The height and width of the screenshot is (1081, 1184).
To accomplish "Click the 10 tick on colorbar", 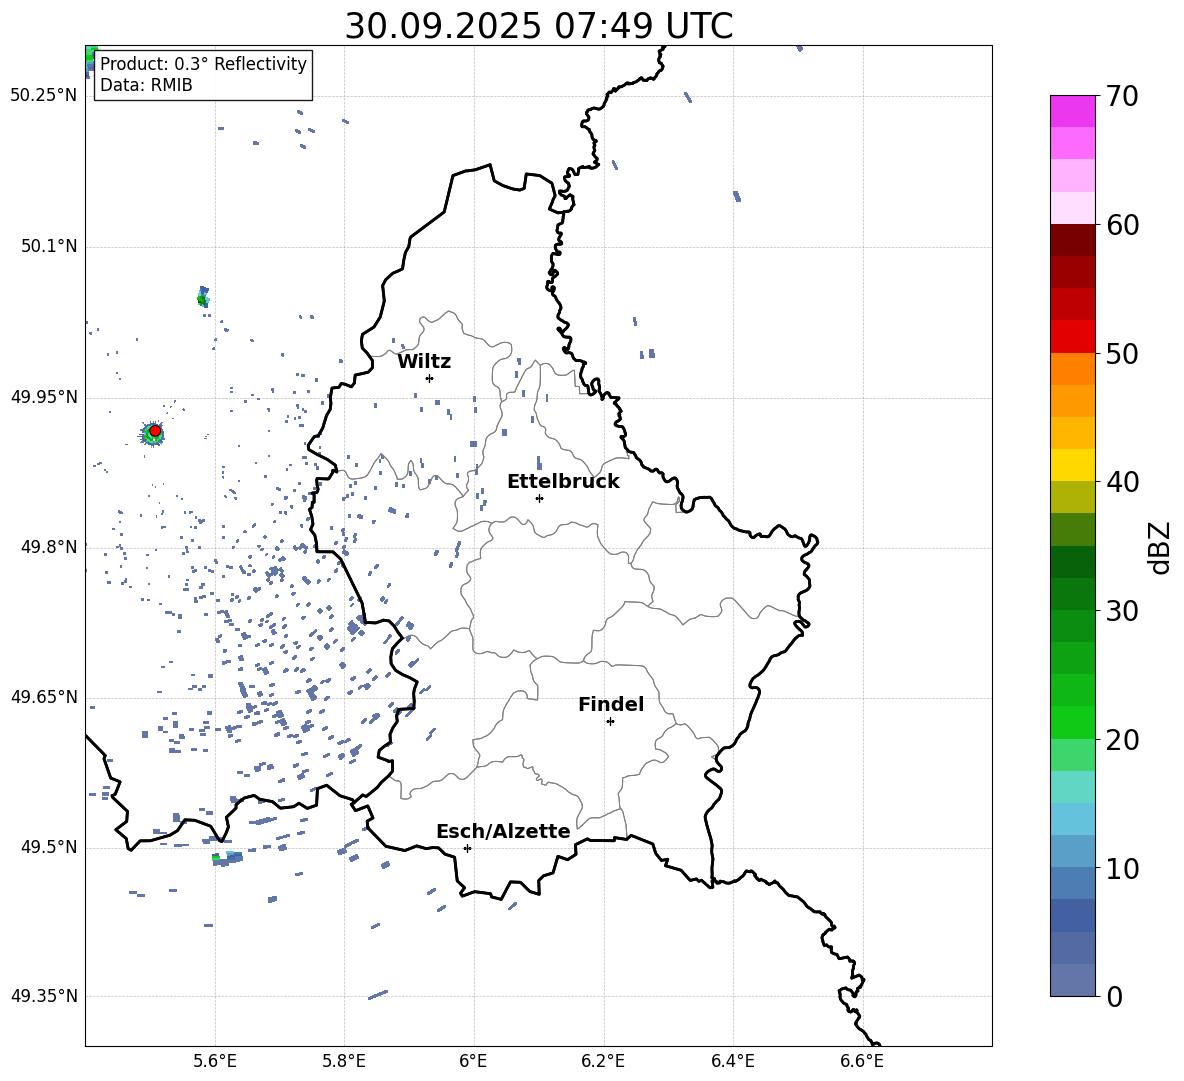I will [x=1121, y=869].
